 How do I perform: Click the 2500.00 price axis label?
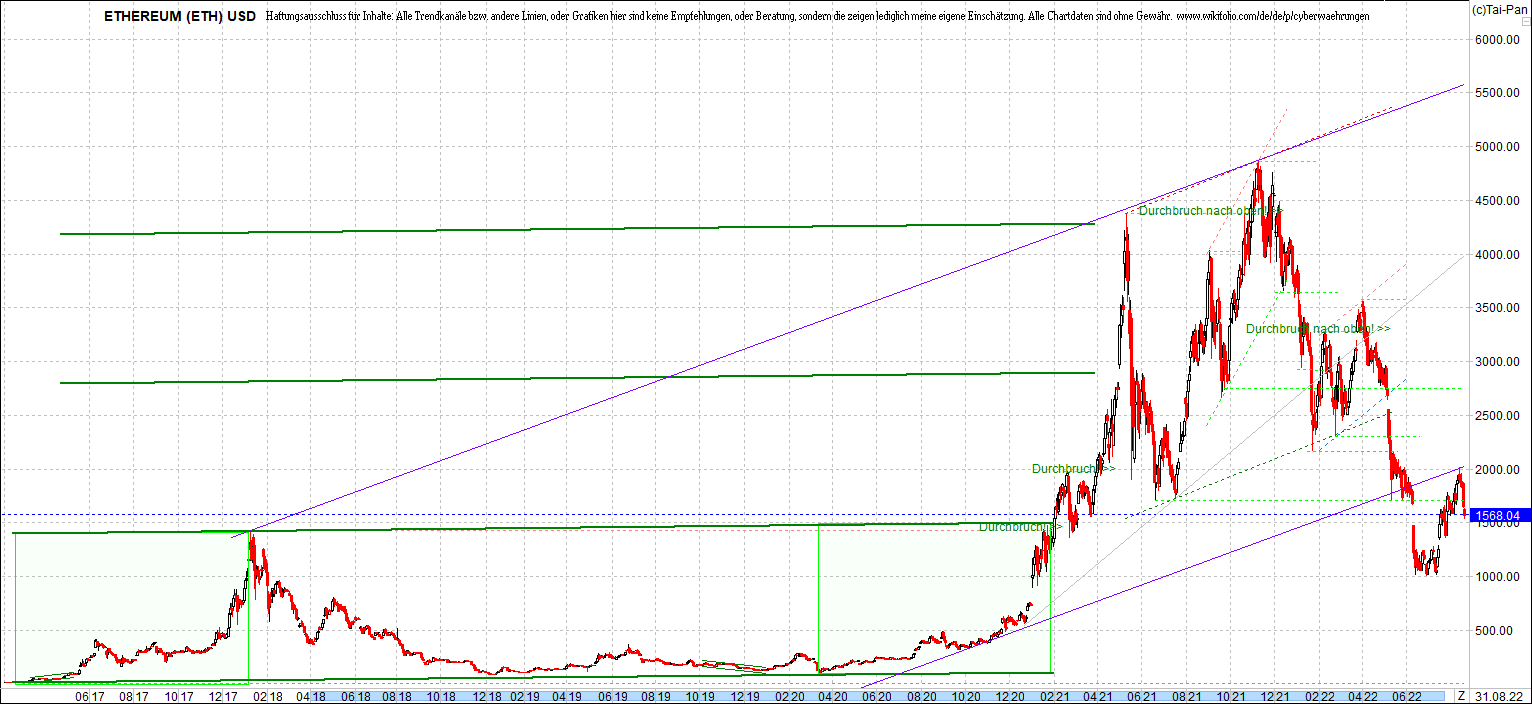1496,416
